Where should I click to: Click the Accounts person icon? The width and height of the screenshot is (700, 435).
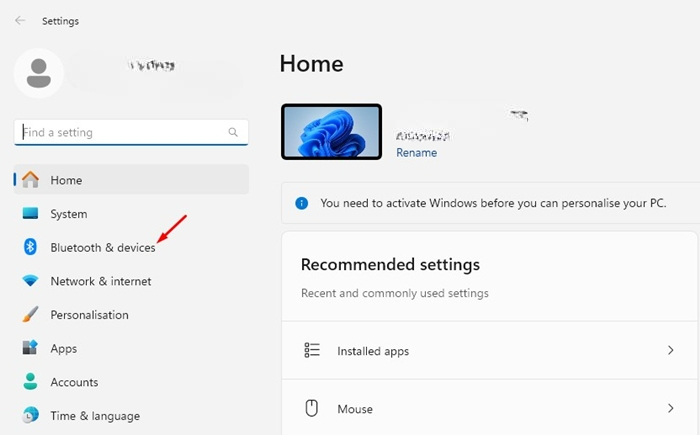click(30, 381)
